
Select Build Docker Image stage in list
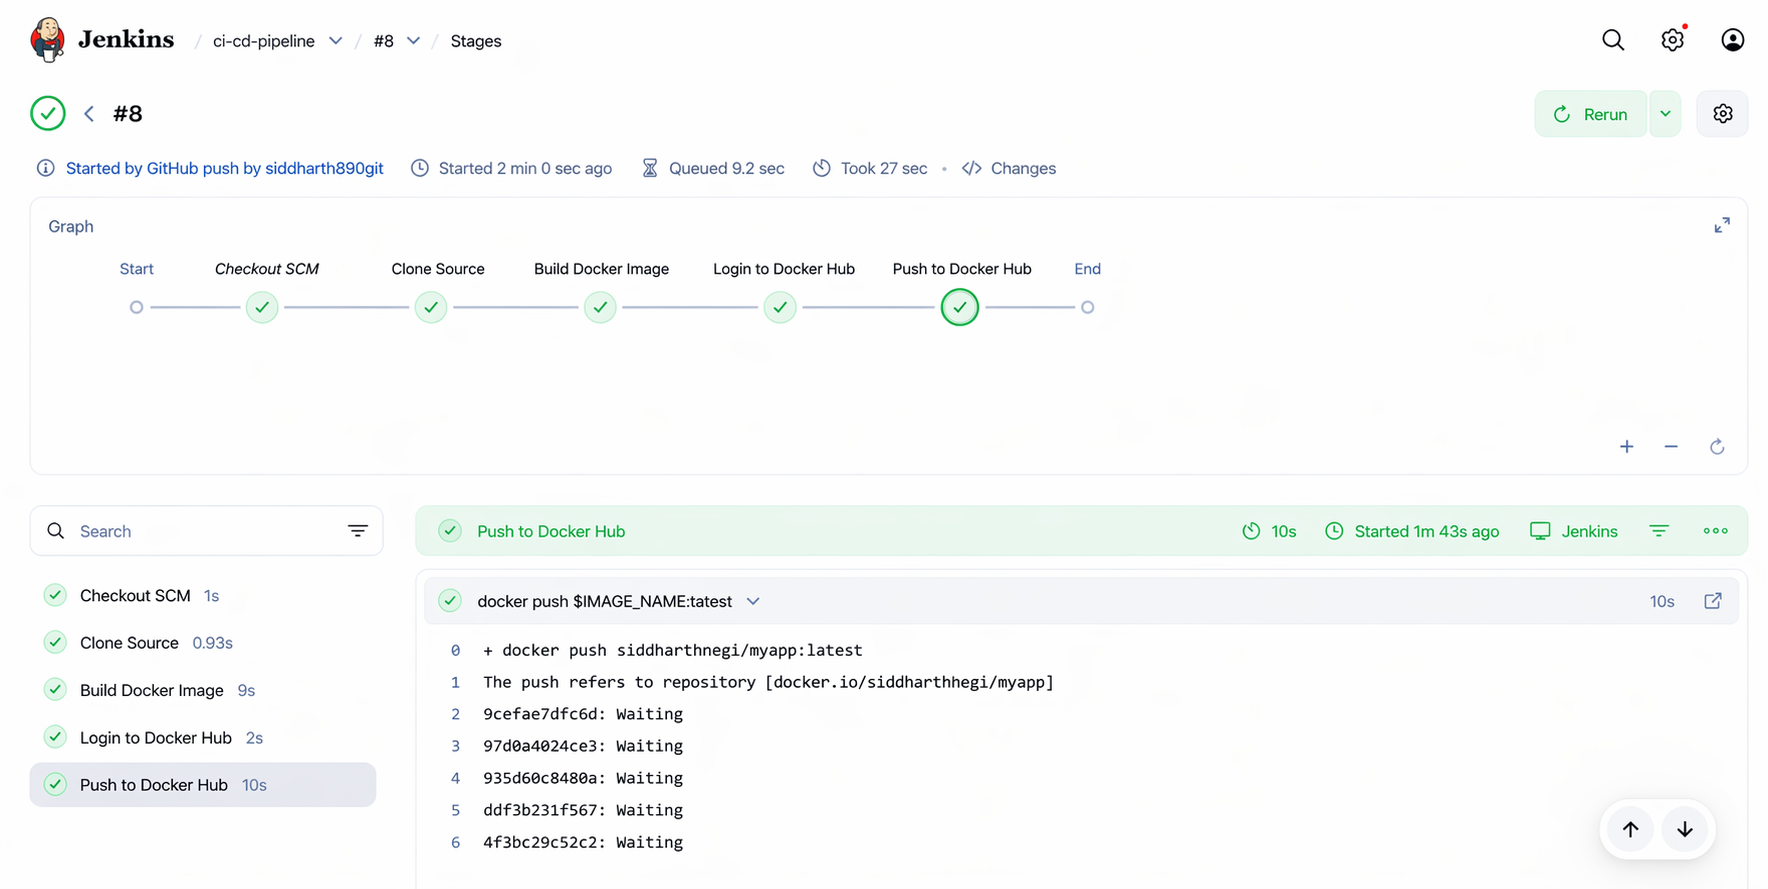(203, 690)
